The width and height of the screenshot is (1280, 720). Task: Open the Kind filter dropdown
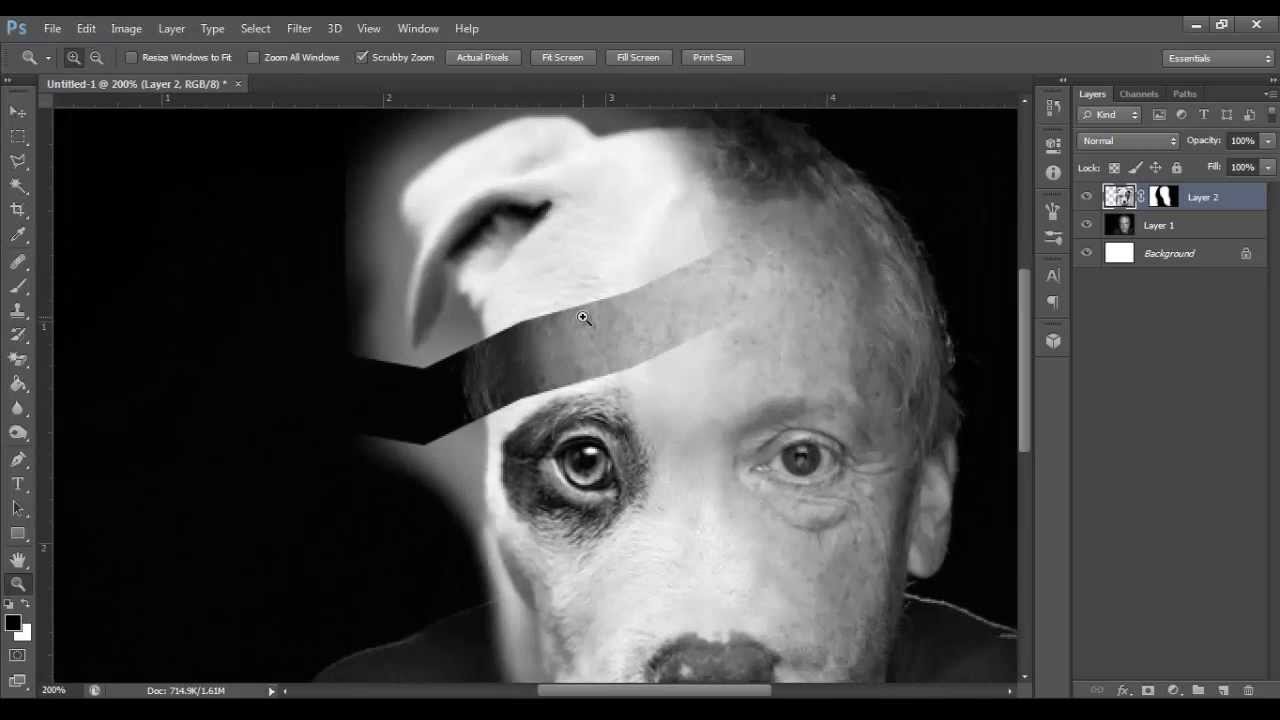click(1110, 115)
